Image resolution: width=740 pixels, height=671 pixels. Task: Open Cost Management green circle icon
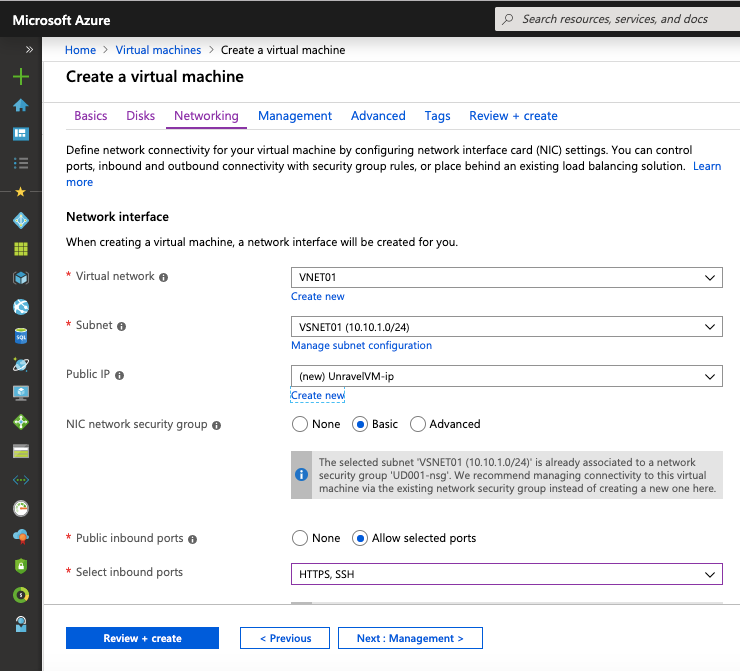point(21,595)
